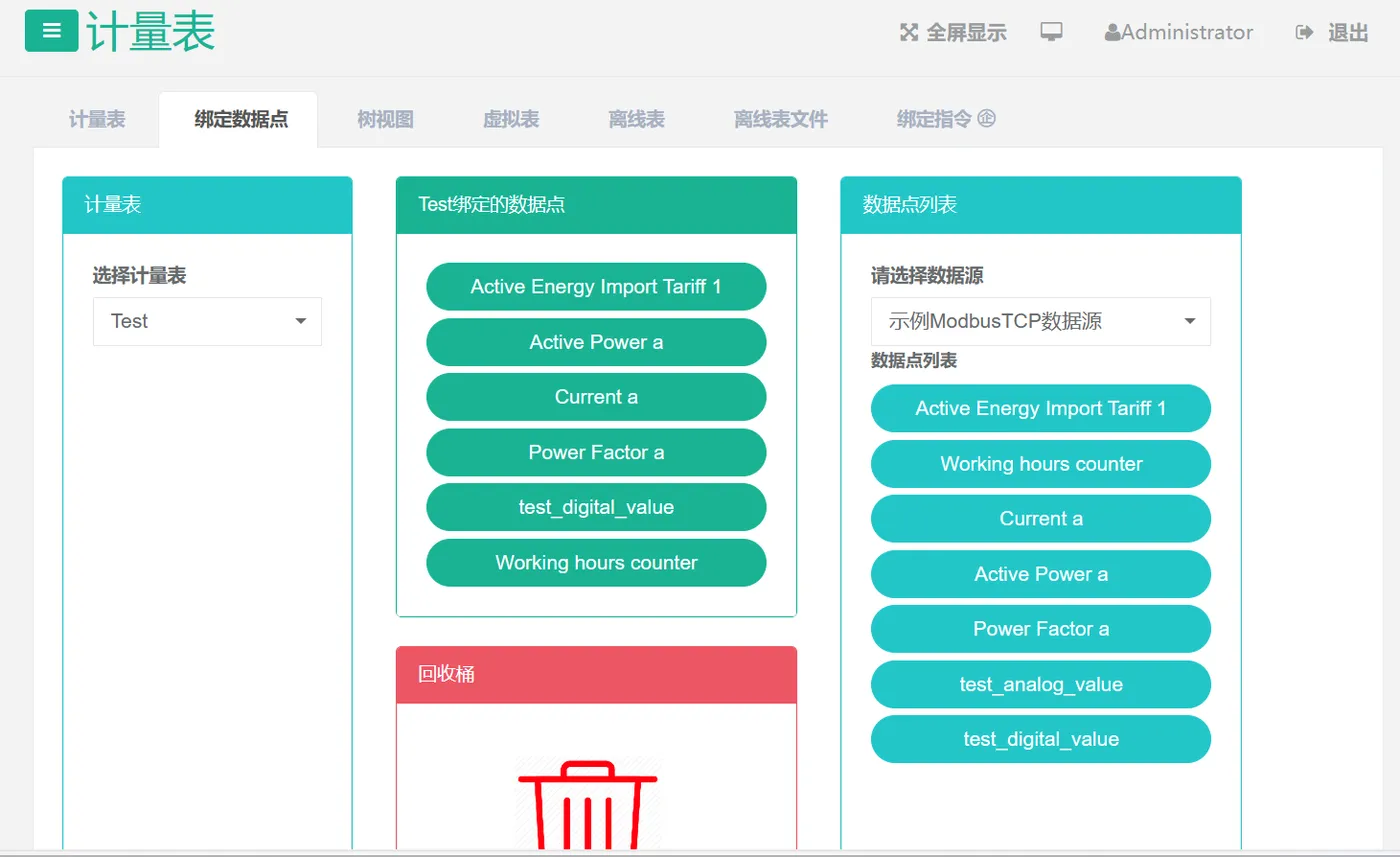Click test_analog_value in the data point list
Viewport: 1400px width, 857px height.
1040,684
